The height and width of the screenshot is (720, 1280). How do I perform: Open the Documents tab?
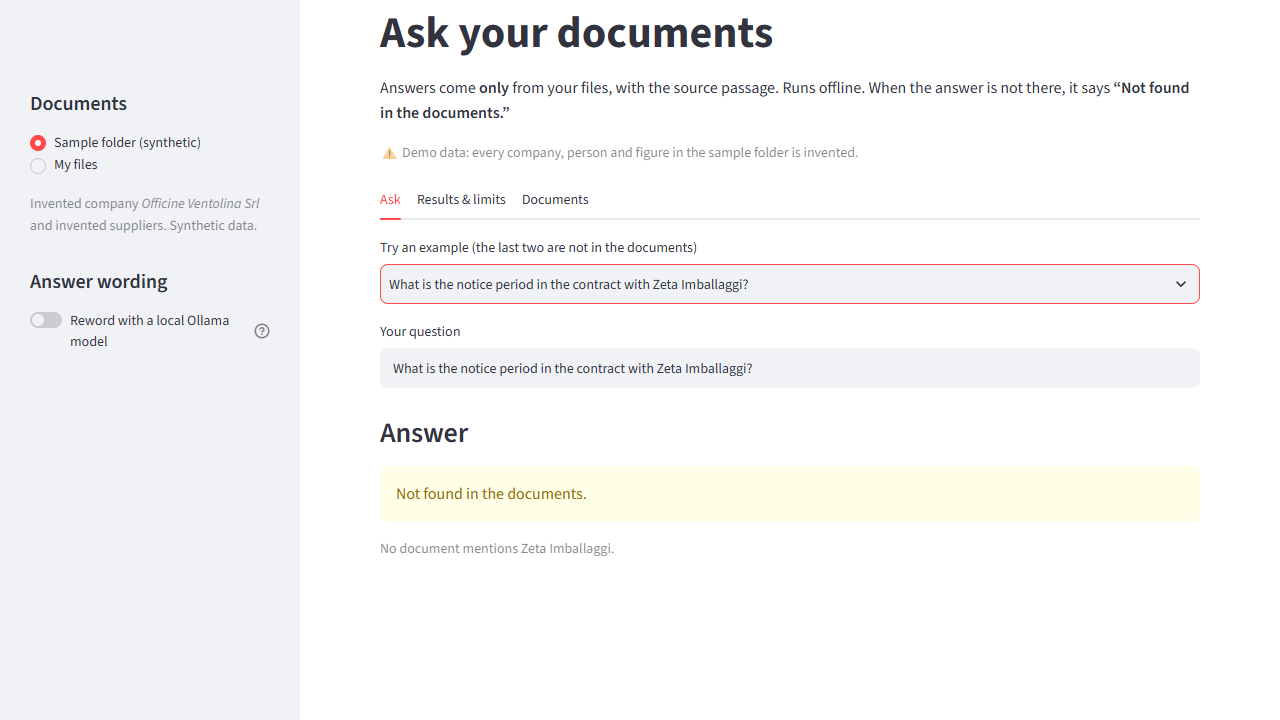[555, 199]
